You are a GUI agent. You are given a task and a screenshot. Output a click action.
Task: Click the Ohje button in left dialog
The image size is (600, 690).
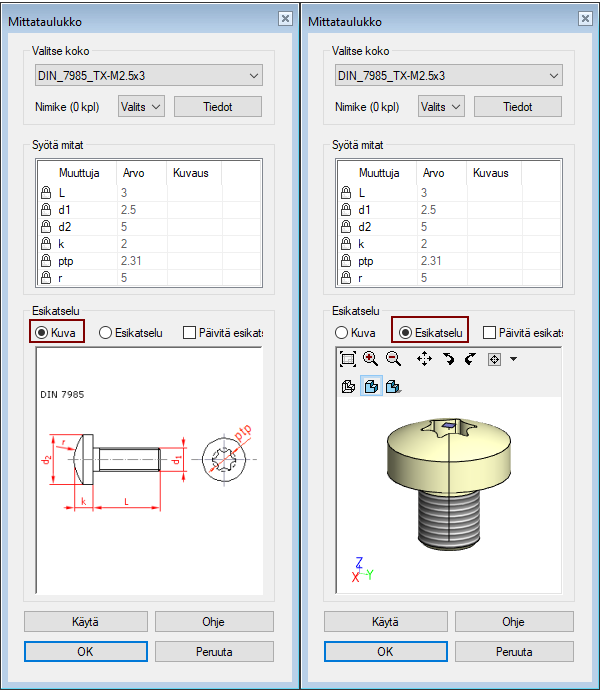point(213,621)
